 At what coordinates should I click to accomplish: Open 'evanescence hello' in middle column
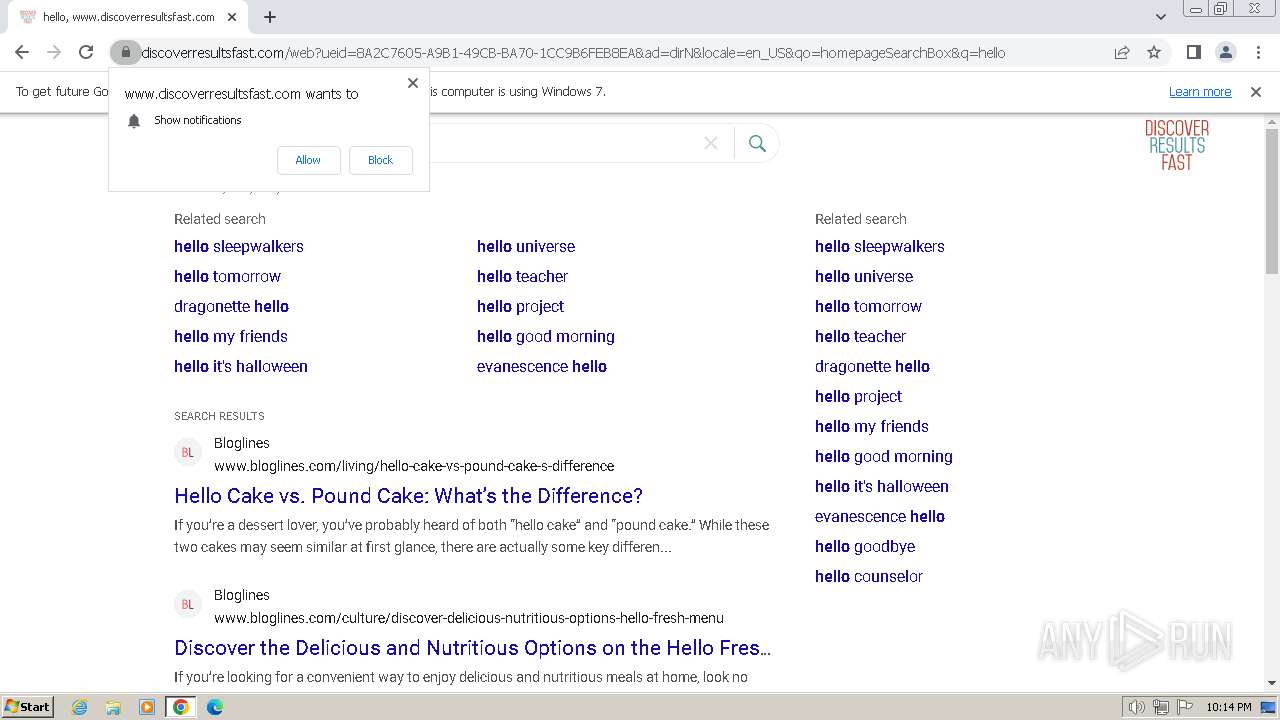542,366
